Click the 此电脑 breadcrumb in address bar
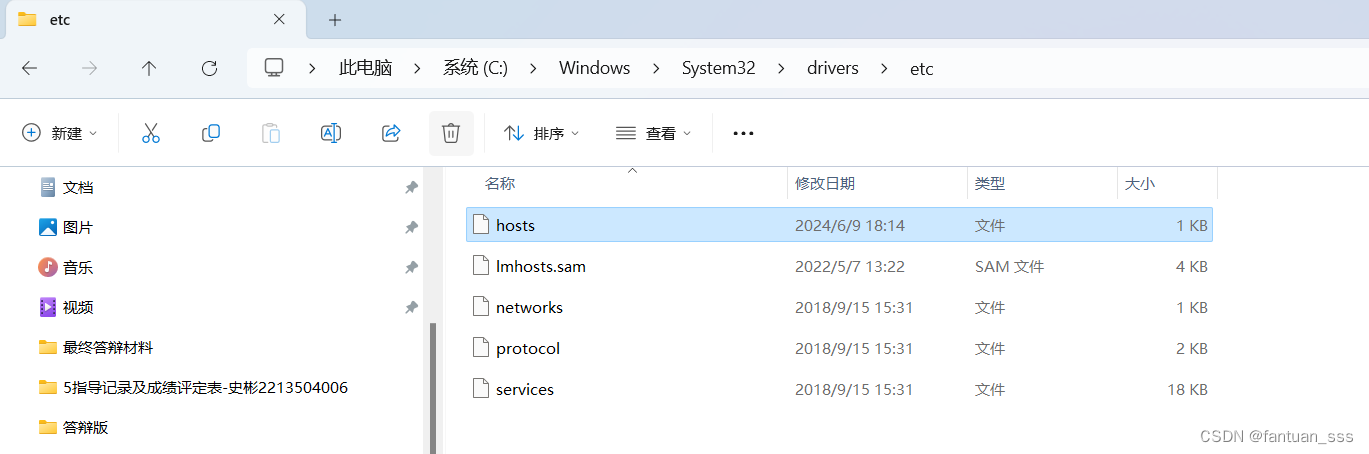The image size is (1369, 454). point(365,68)
